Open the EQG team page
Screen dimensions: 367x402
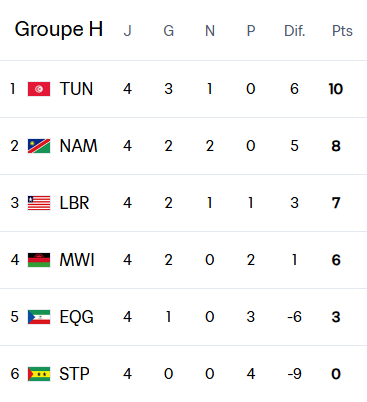(76, 317)
